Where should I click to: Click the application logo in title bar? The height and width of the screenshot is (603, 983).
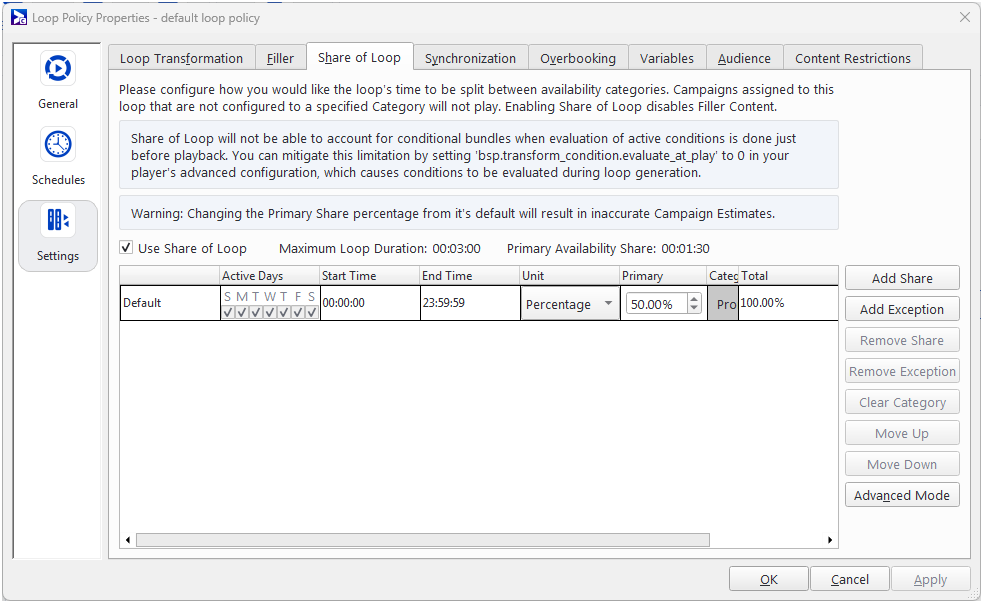click(x=17, y=17)
